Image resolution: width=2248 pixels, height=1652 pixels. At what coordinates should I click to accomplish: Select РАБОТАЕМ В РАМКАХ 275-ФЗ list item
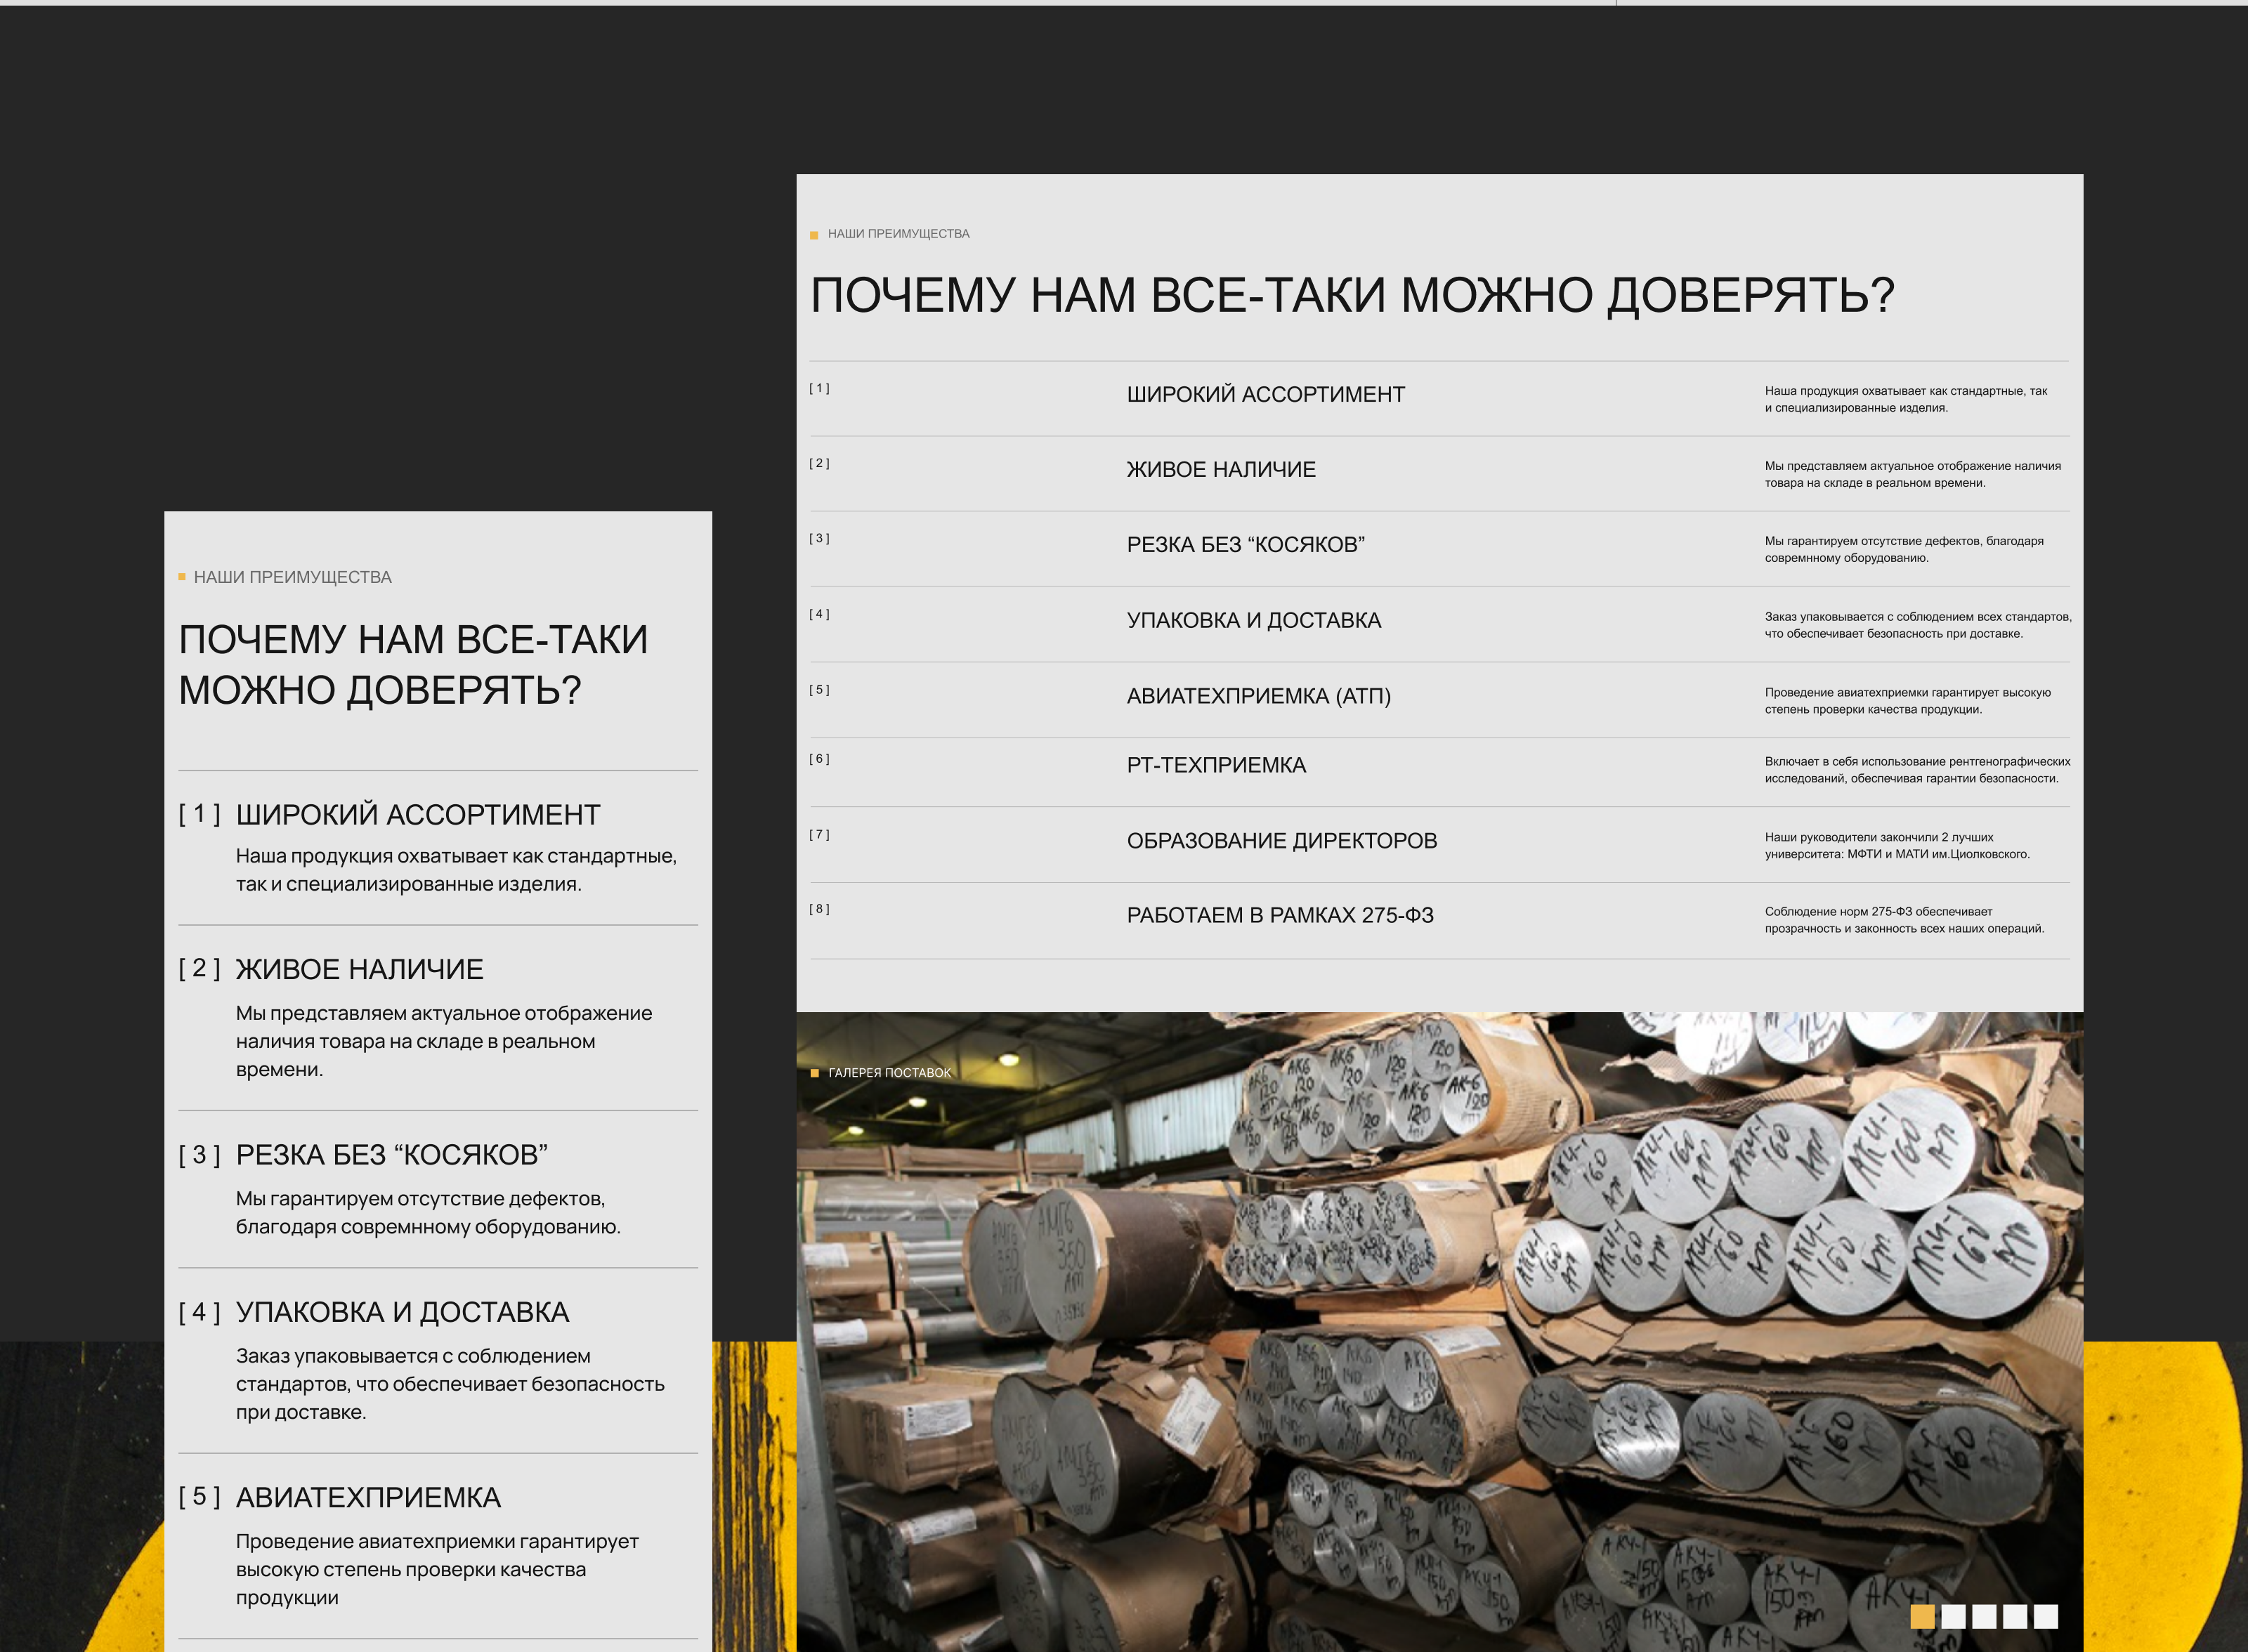(x=1279, y=915)
